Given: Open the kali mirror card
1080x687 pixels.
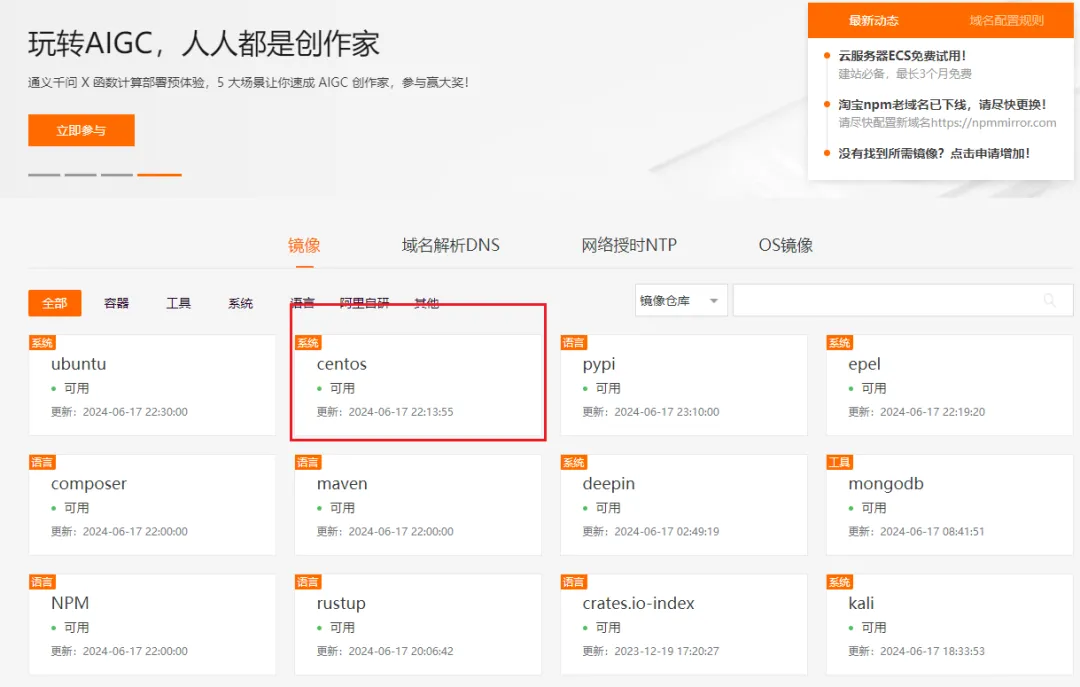Looking at the screenshot, I should [950, 624].
